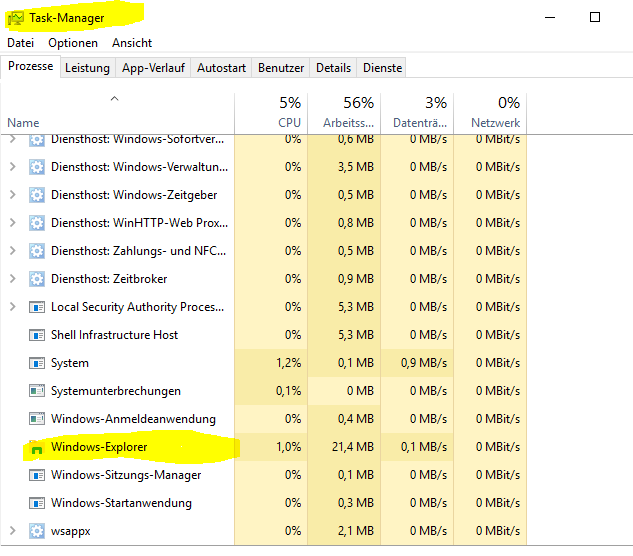Click the wsappx gear icon
The width and height of the screenshot is (633, 556).
coord(37,531)
